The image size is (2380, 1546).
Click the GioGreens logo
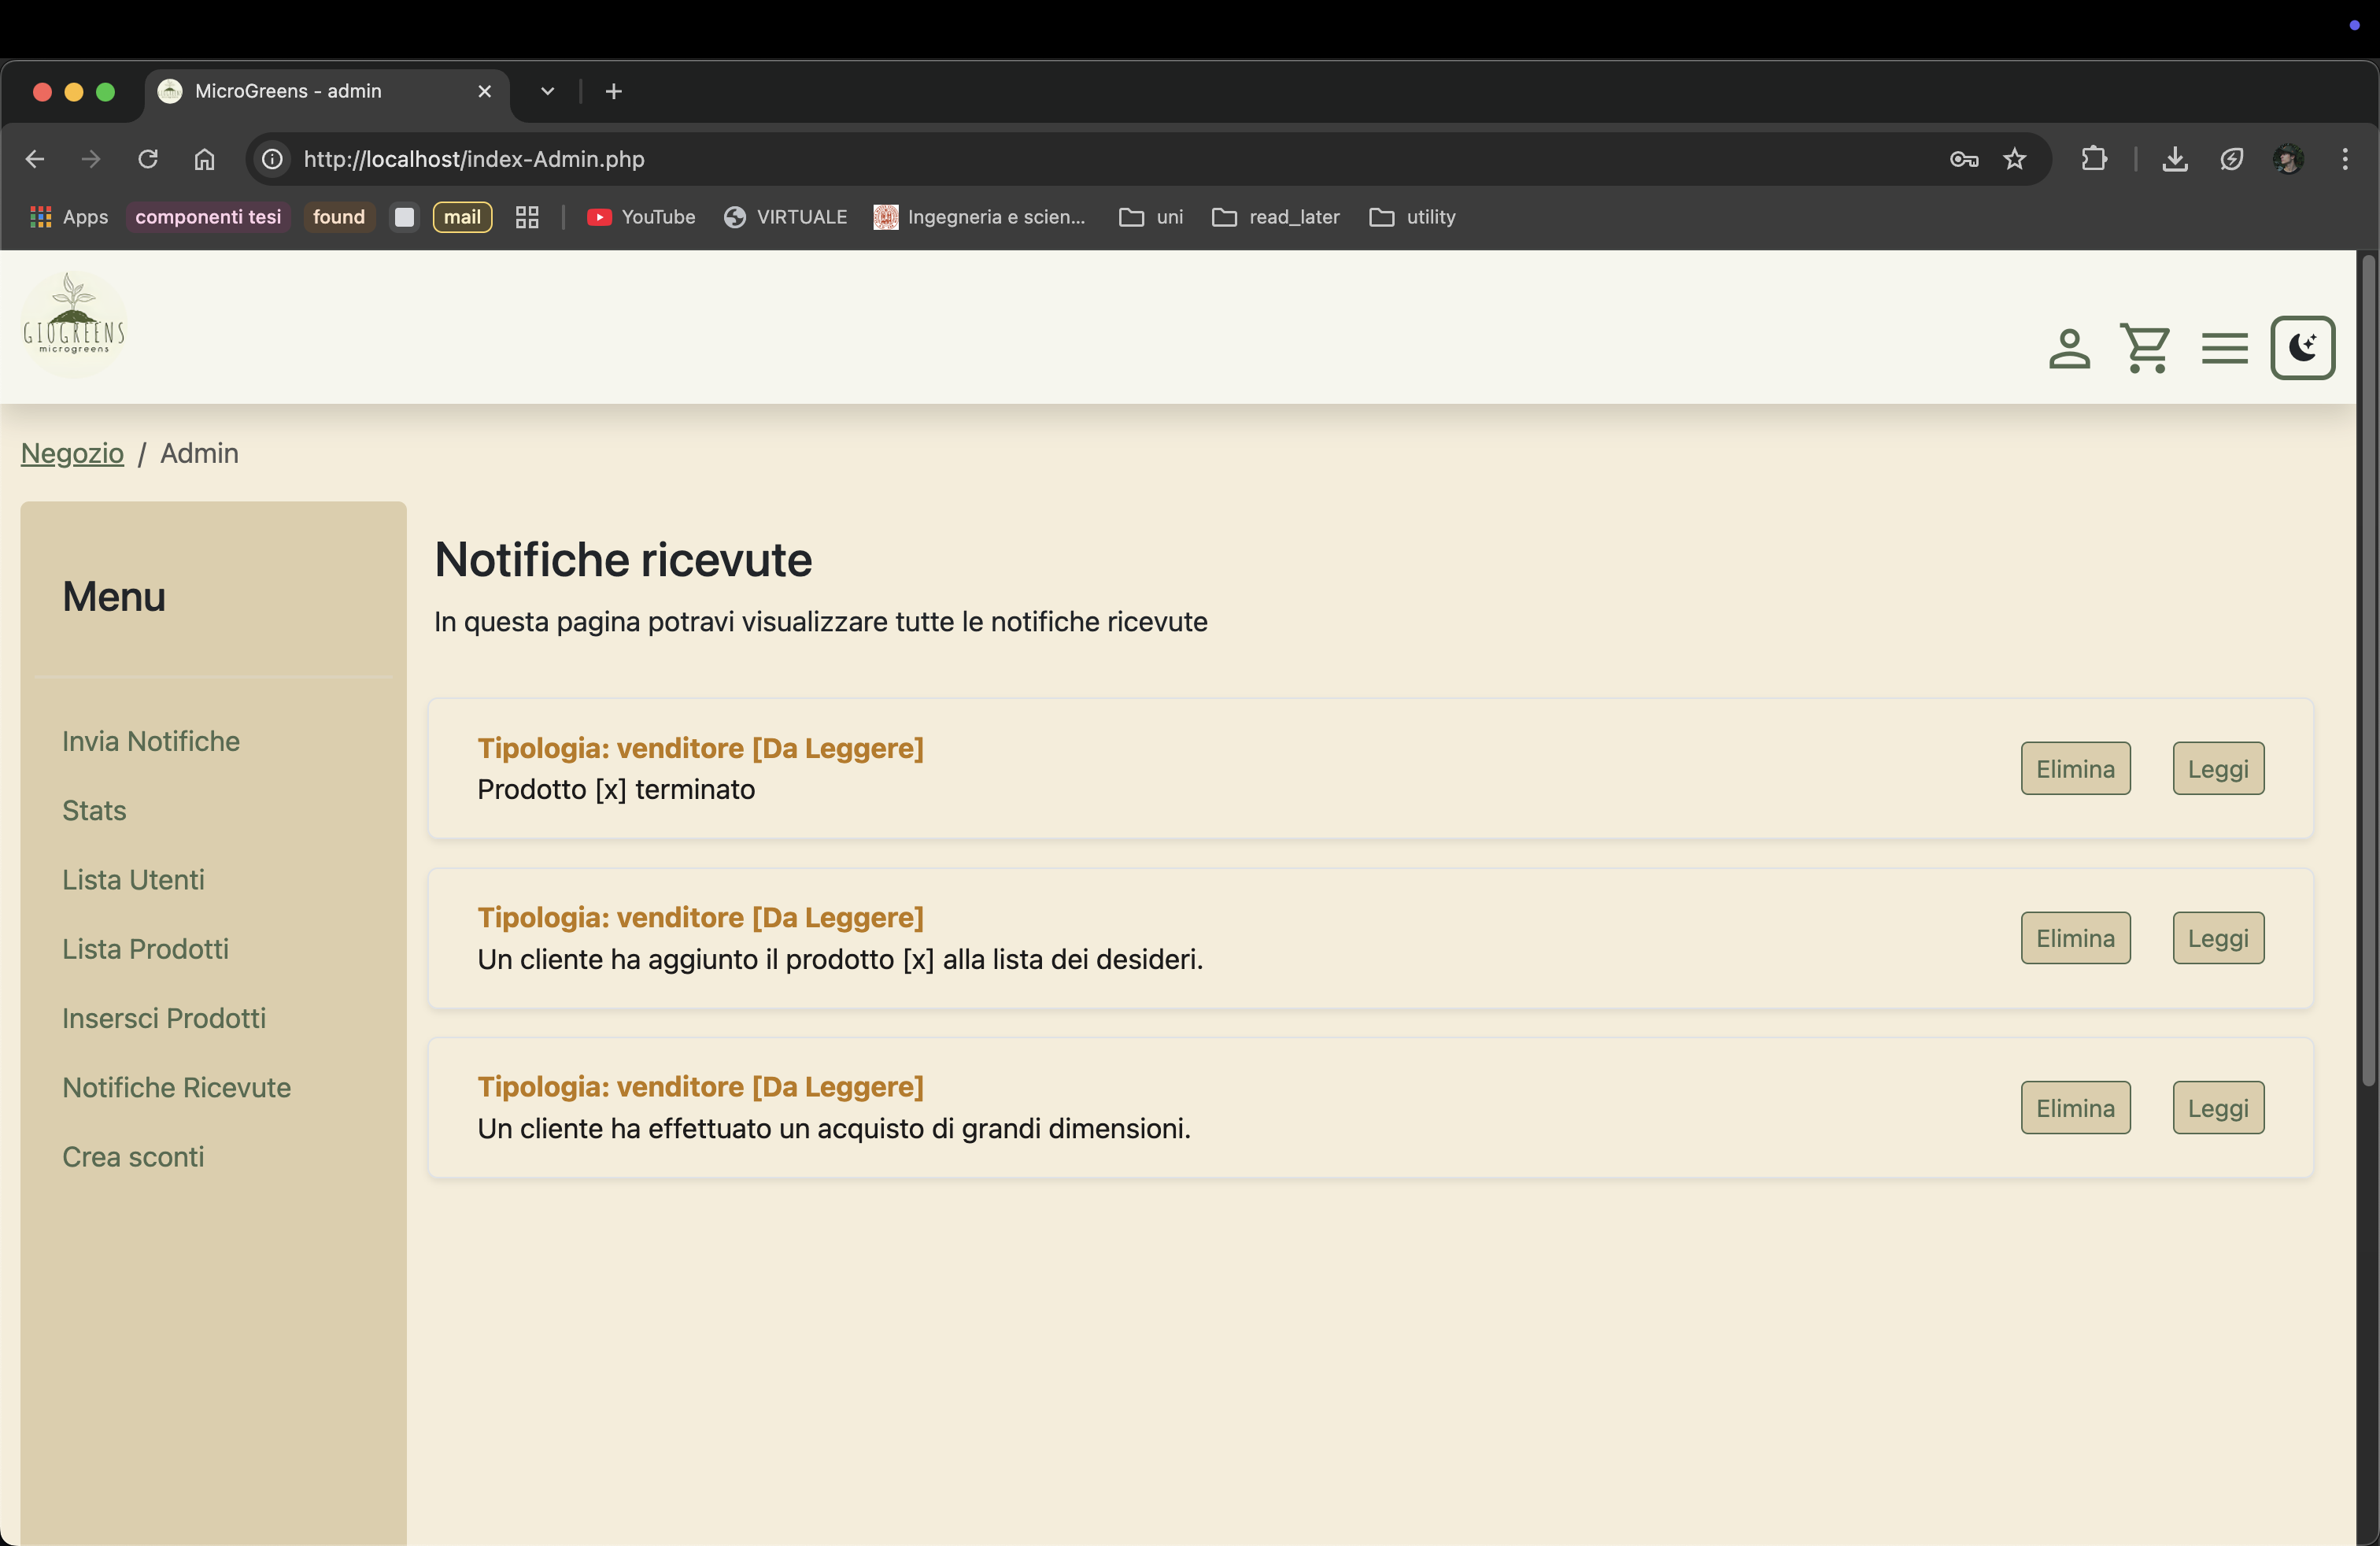[x=74, y=323]
